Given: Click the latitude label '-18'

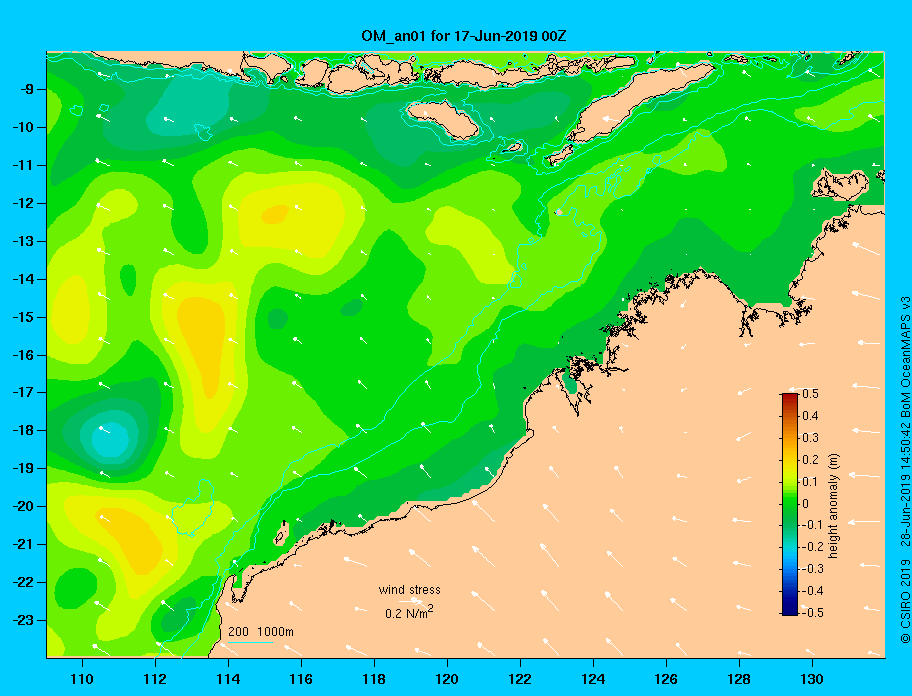Looking at the screenshot, I should coord(22,431).
